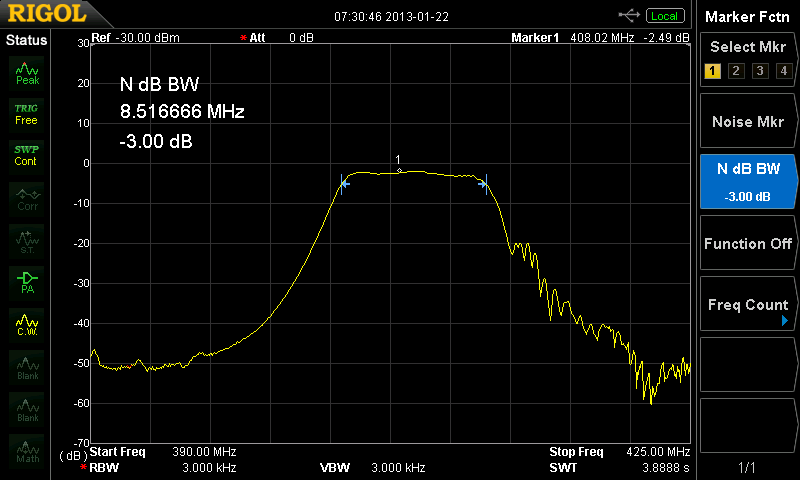
Task: Click the Peak detector status icon
Action: (x=27, y=73)
